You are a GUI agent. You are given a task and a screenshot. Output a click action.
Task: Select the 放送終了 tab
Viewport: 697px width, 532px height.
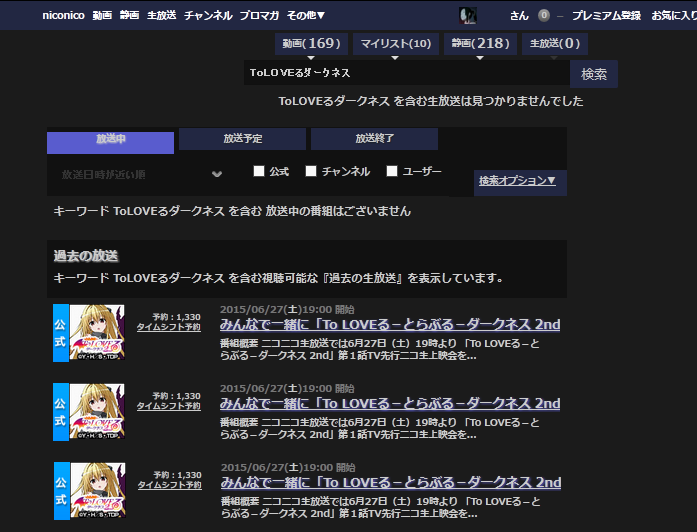pos(374,139)
